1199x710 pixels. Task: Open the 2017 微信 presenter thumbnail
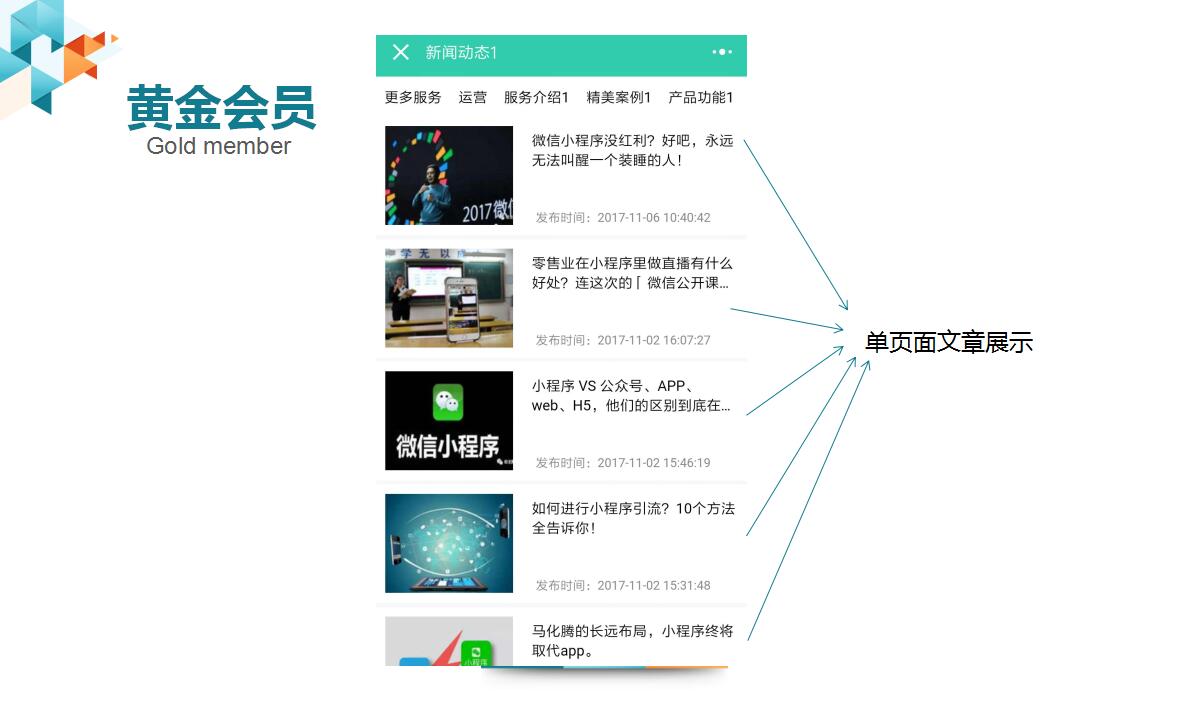pyautogui.click(x=449, y=175)
